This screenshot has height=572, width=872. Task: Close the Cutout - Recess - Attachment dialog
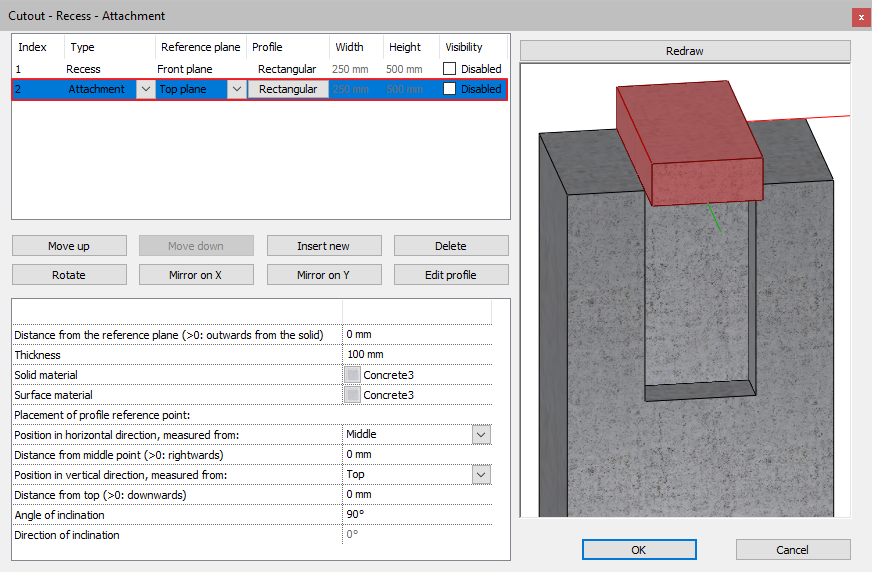[860, 17]
